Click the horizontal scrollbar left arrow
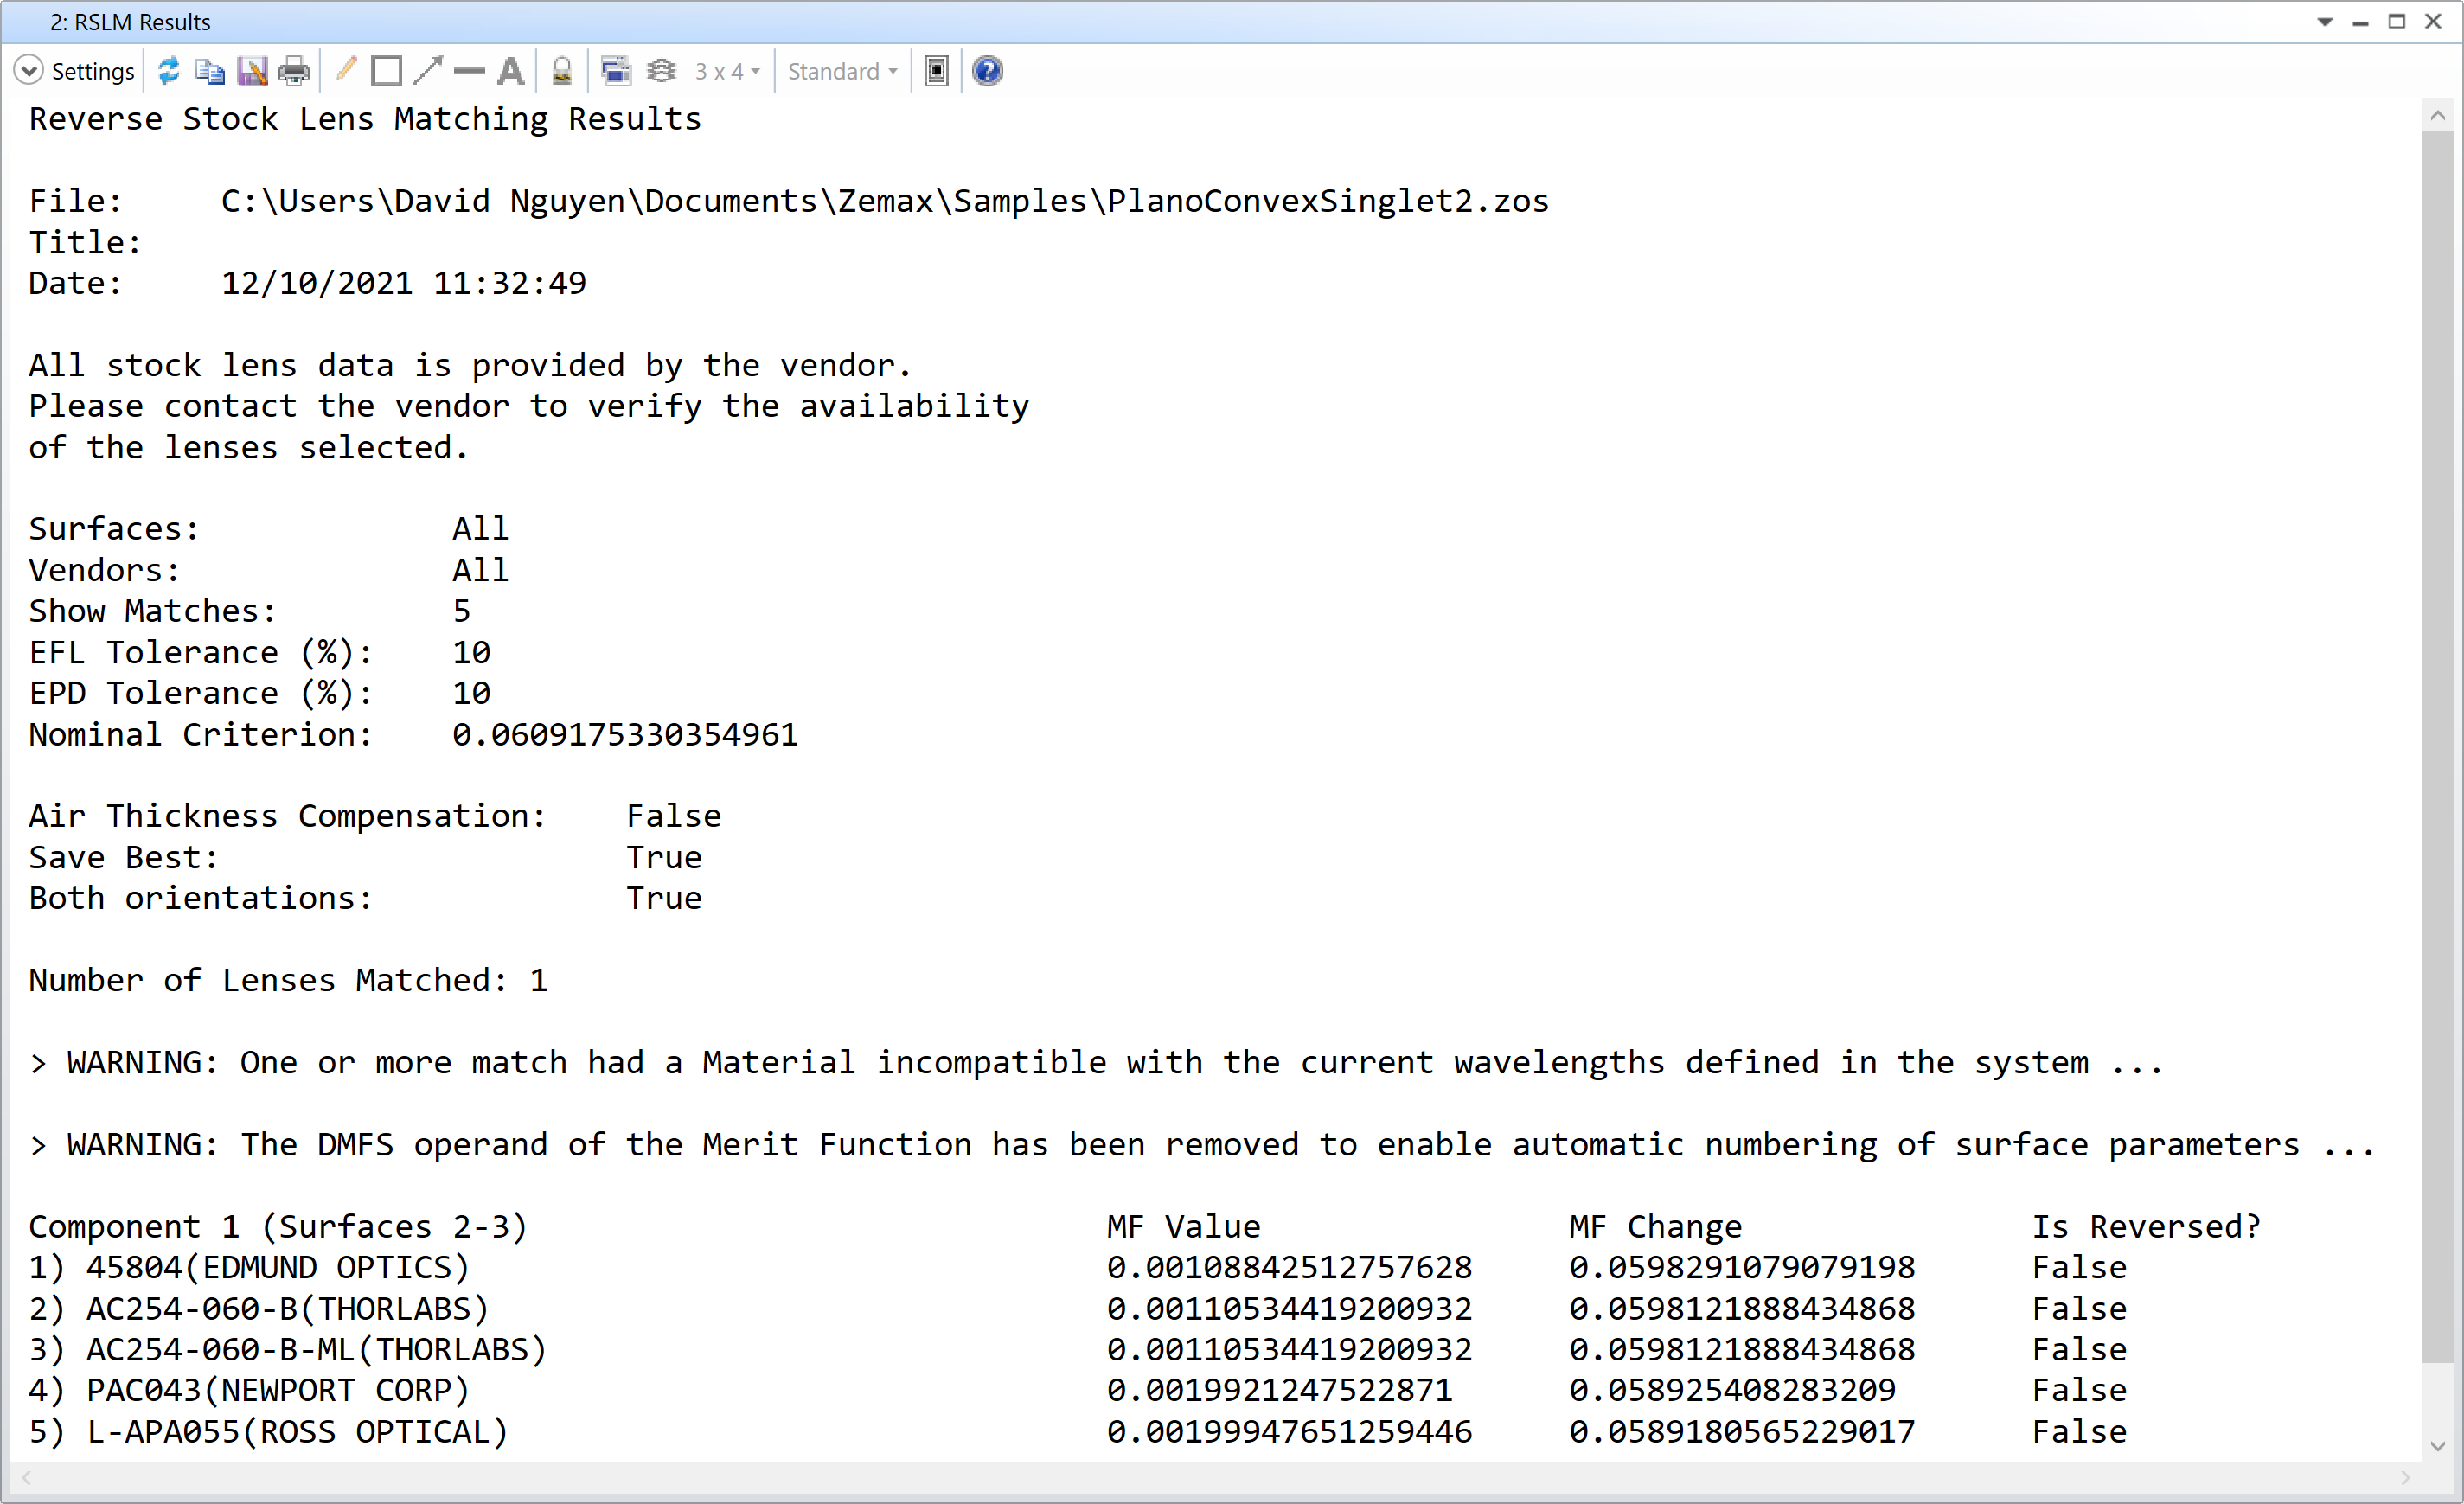 [x=26, y=1477]
